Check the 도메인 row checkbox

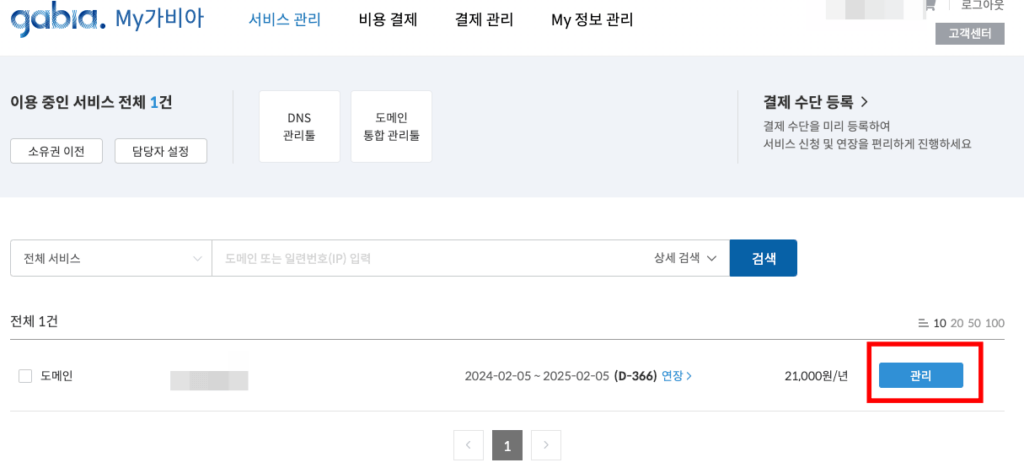coord(25,376)
